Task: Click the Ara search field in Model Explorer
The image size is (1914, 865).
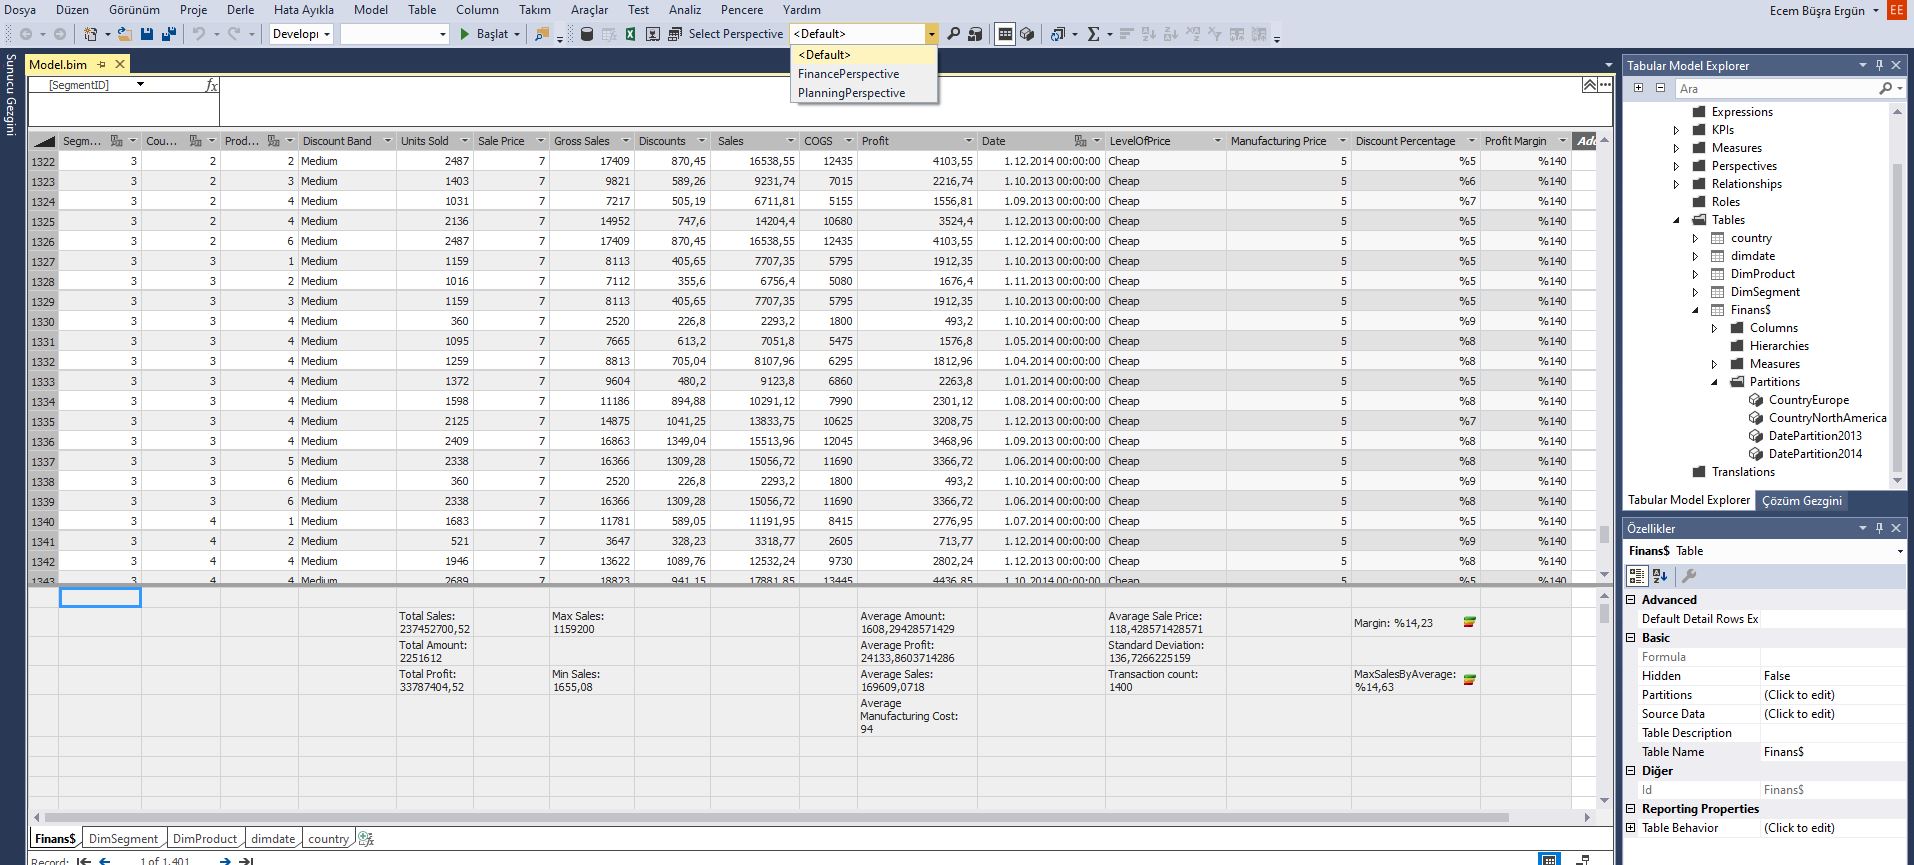Action: (1775, 89)
